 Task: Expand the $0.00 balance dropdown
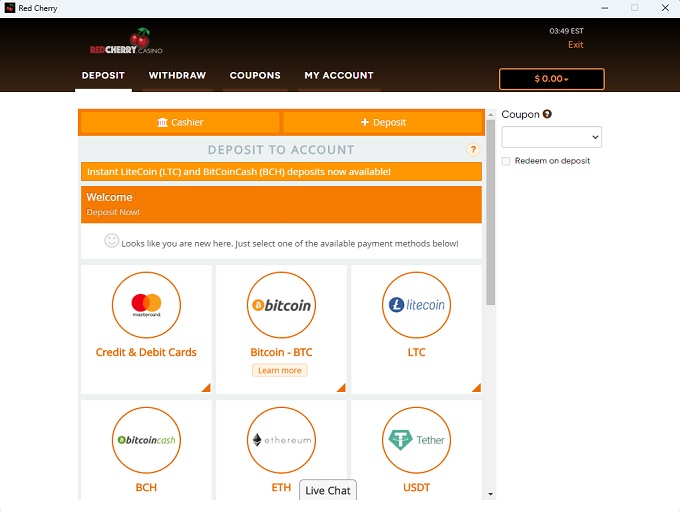click(551, 79)
